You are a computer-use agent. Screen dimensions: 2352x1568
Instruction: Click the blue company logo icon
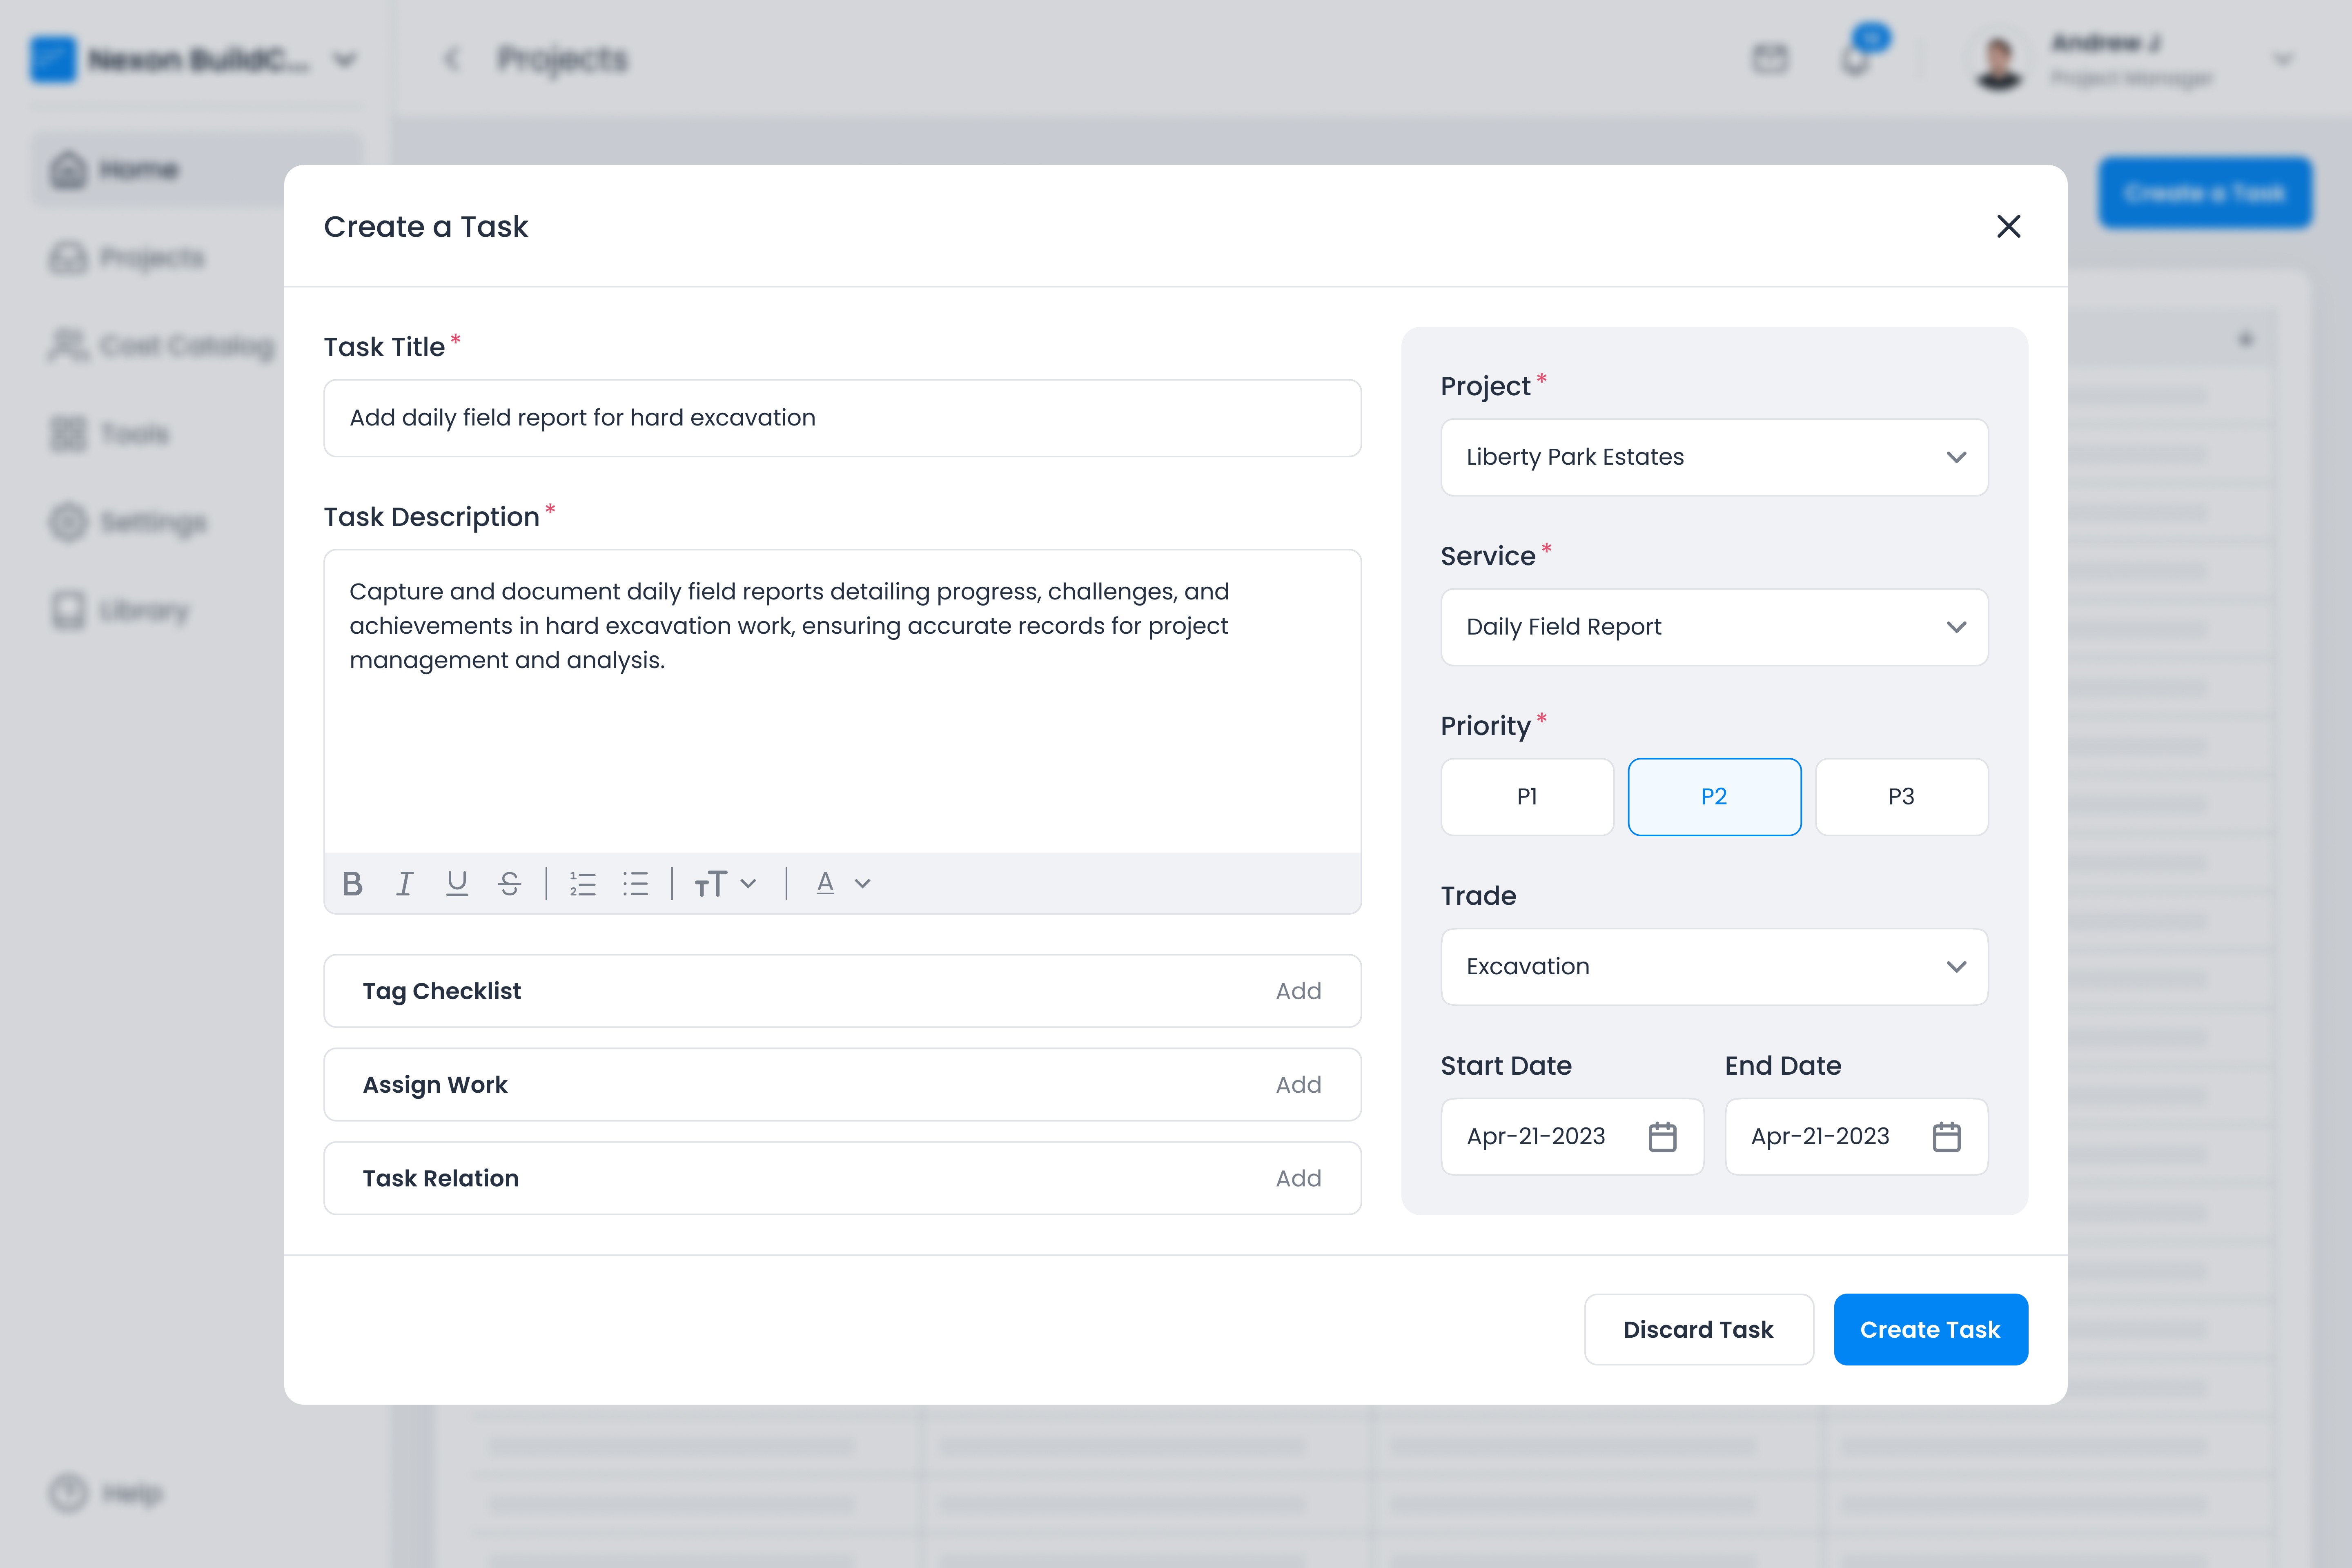coord(53,60)
